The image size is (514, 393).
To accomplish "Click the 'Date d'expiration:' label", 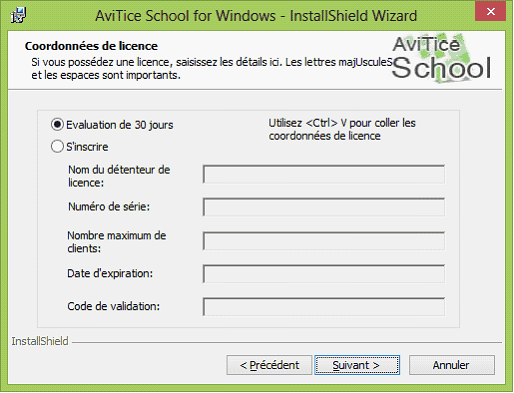I will pyautogui.click(x=110, y=273).
